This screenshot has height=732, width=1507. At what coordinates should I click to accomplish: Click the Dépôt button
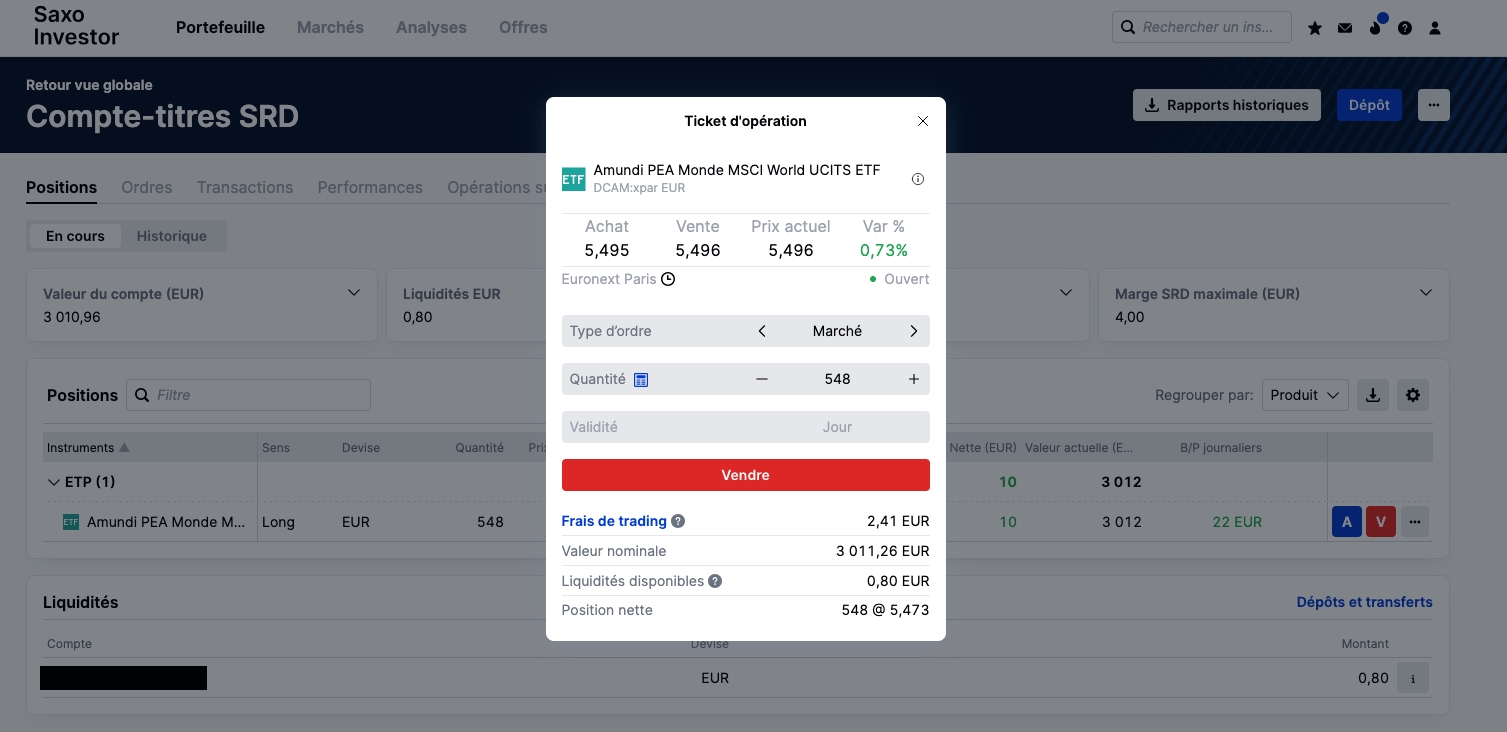[1369, 105]
